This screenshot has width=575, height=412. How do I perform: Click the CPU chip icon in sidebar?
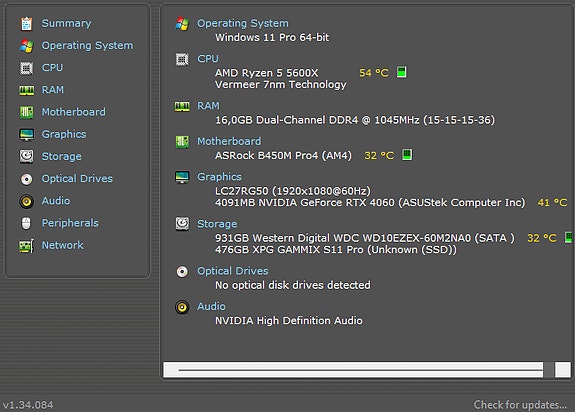tap(26, 68)
